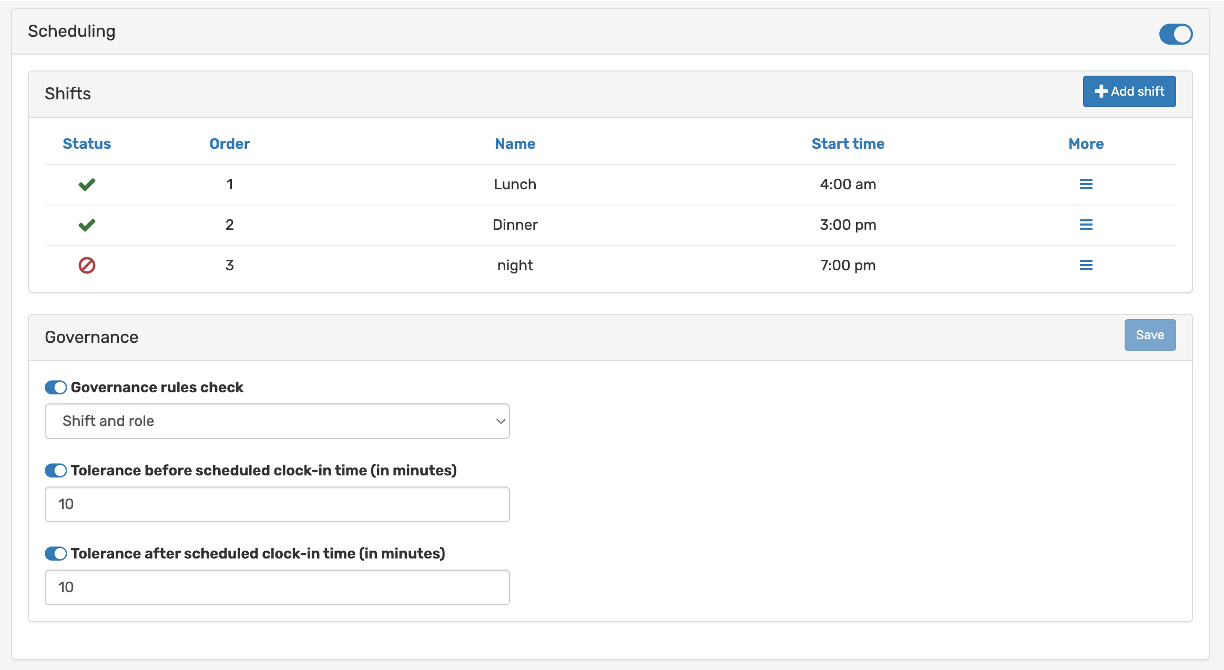Sort shifts by Name column header
This screenshot has height=670, width=1224.
tap(515, 144)
